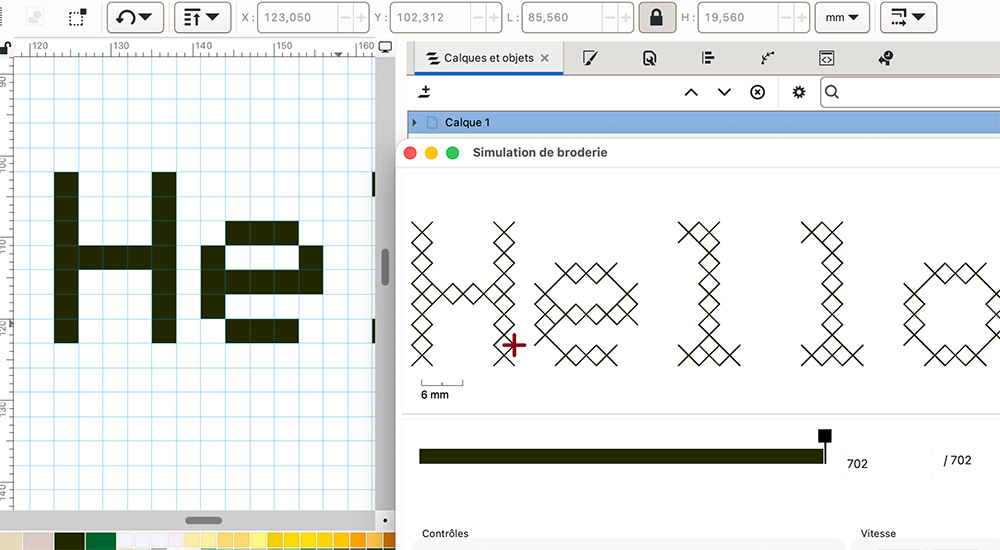The width and height of the screenshot is (1000, 550).
Task: Select the Calque 1 layer row
Action: pos(704,123)
